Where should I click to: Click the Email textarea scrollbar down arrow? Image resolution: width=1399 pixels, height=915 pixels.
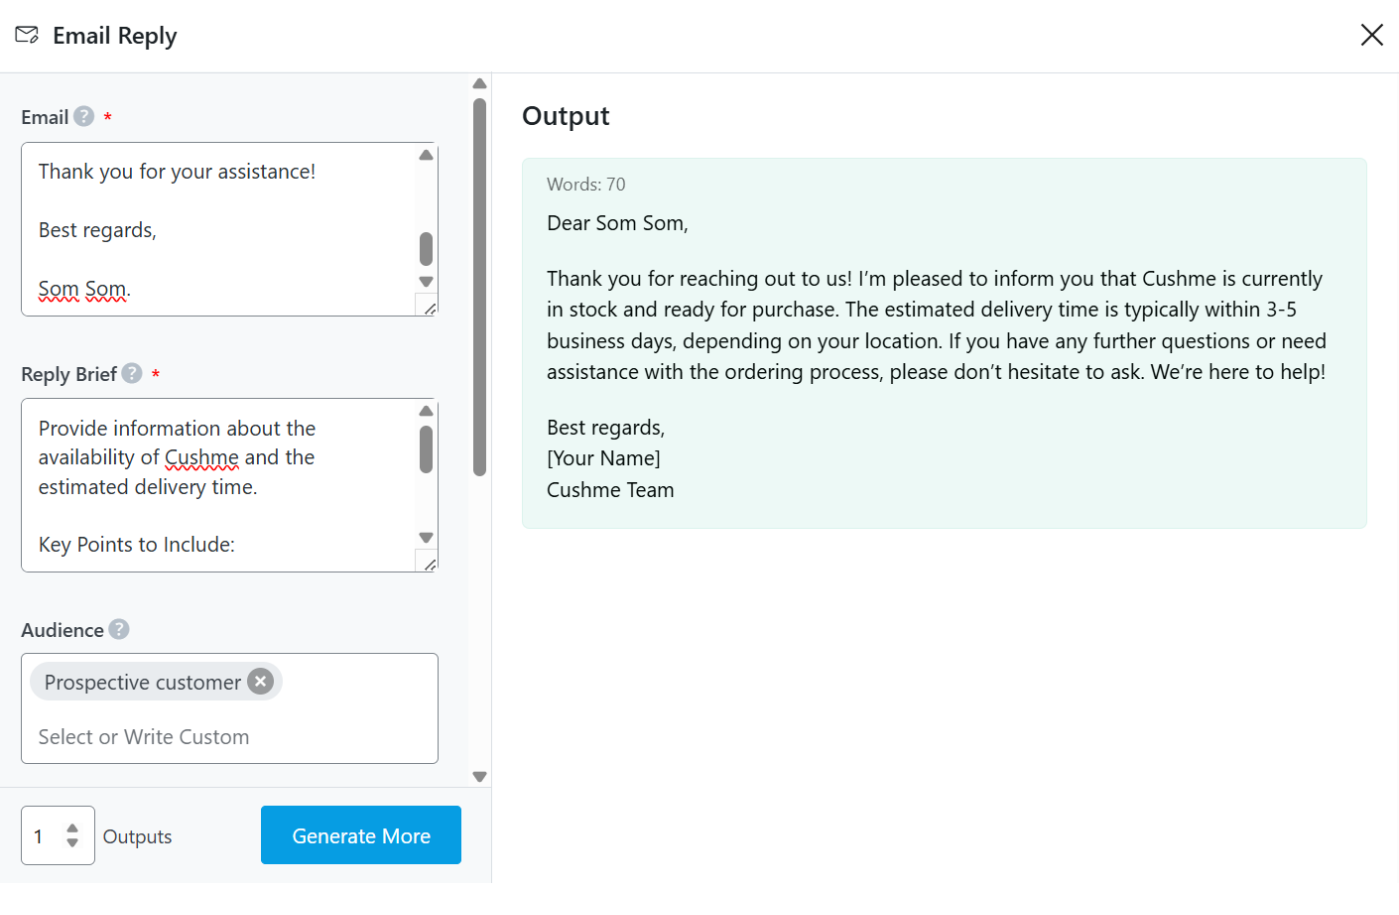(425, 281)
